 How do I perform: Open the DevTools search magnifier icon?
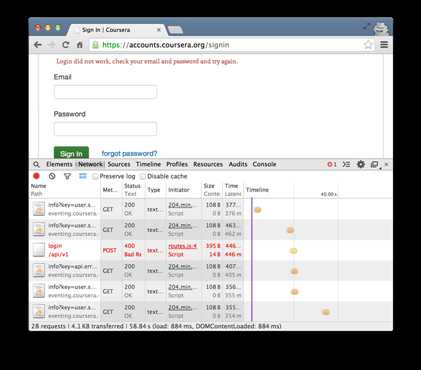[37, 164]
